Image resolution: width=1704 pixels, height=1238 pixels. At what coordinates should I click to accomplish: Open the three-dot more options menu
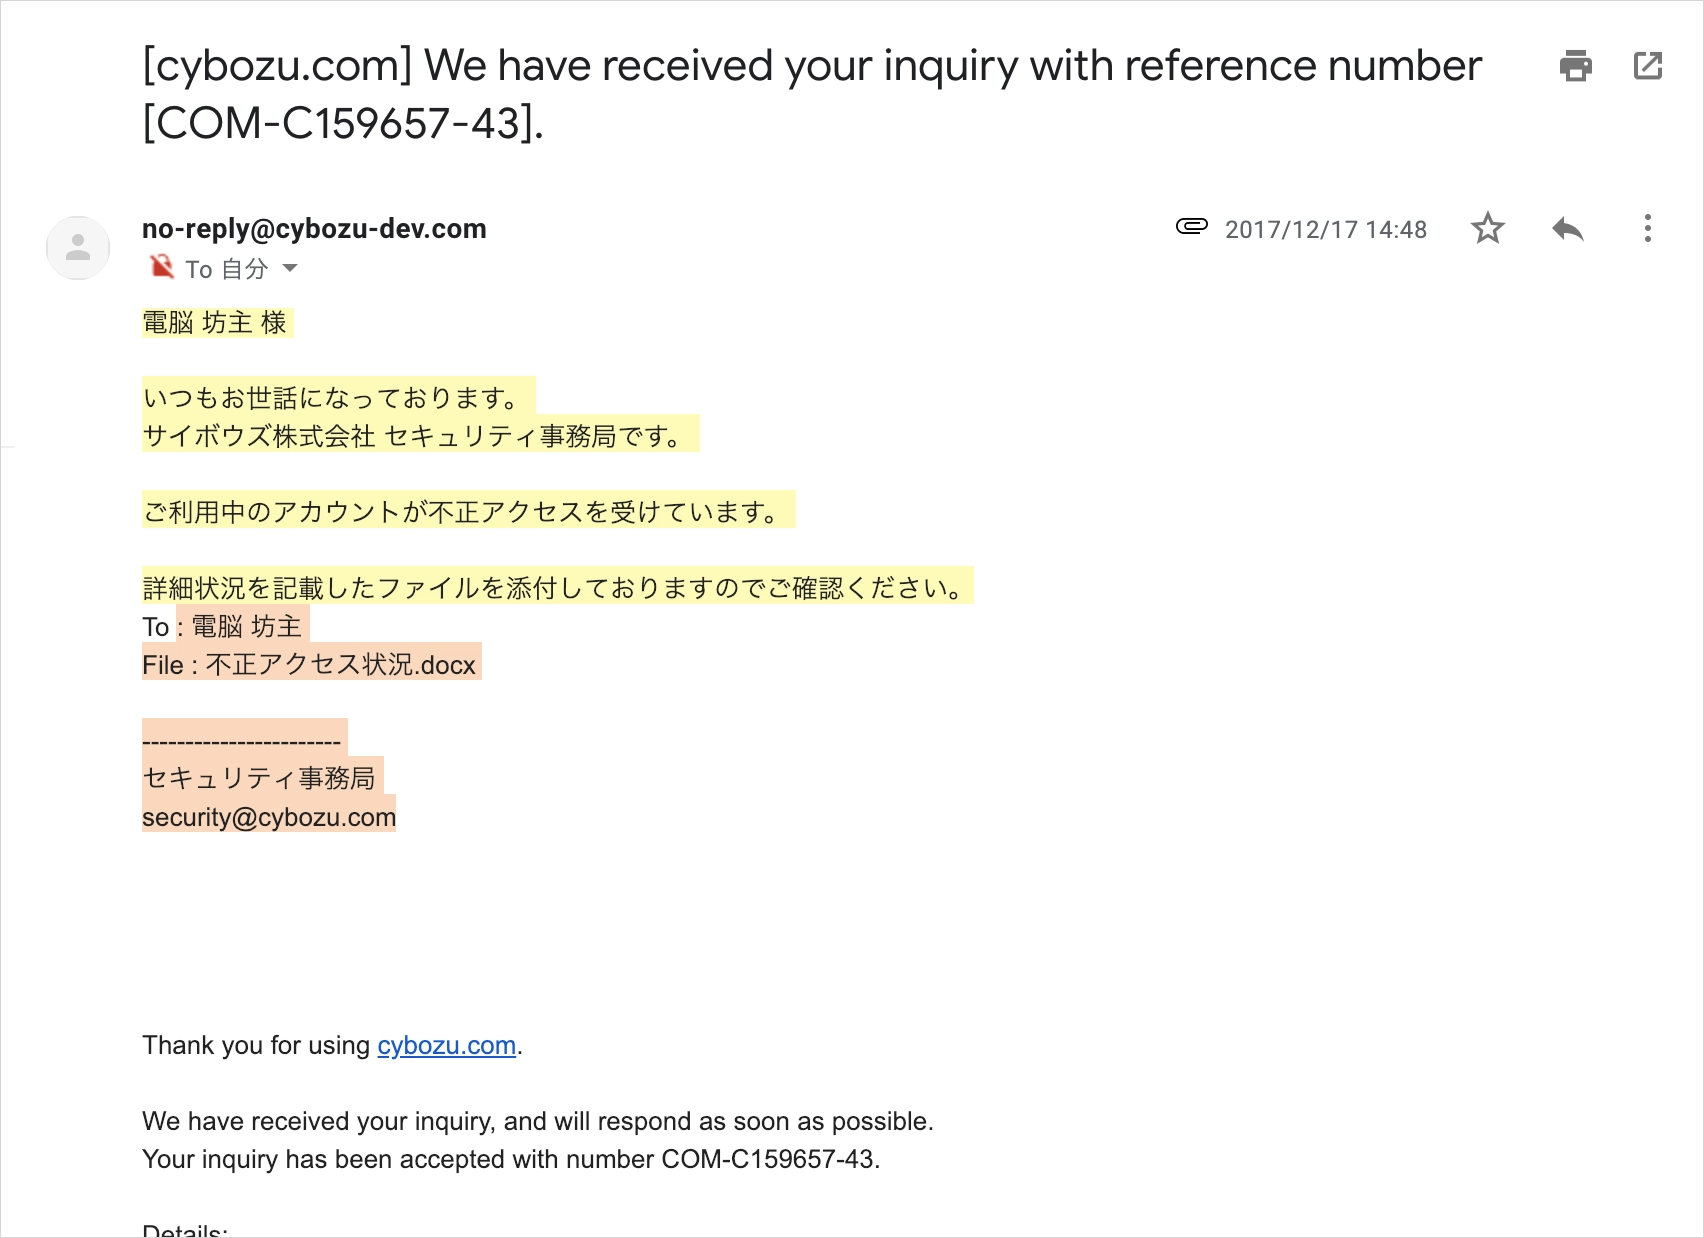[x=1647, y=229]
